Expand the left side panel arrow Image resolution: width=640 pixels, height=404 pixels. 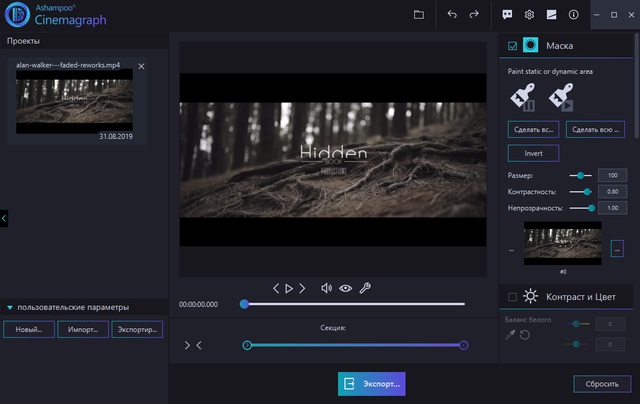[x=4, y=217]
